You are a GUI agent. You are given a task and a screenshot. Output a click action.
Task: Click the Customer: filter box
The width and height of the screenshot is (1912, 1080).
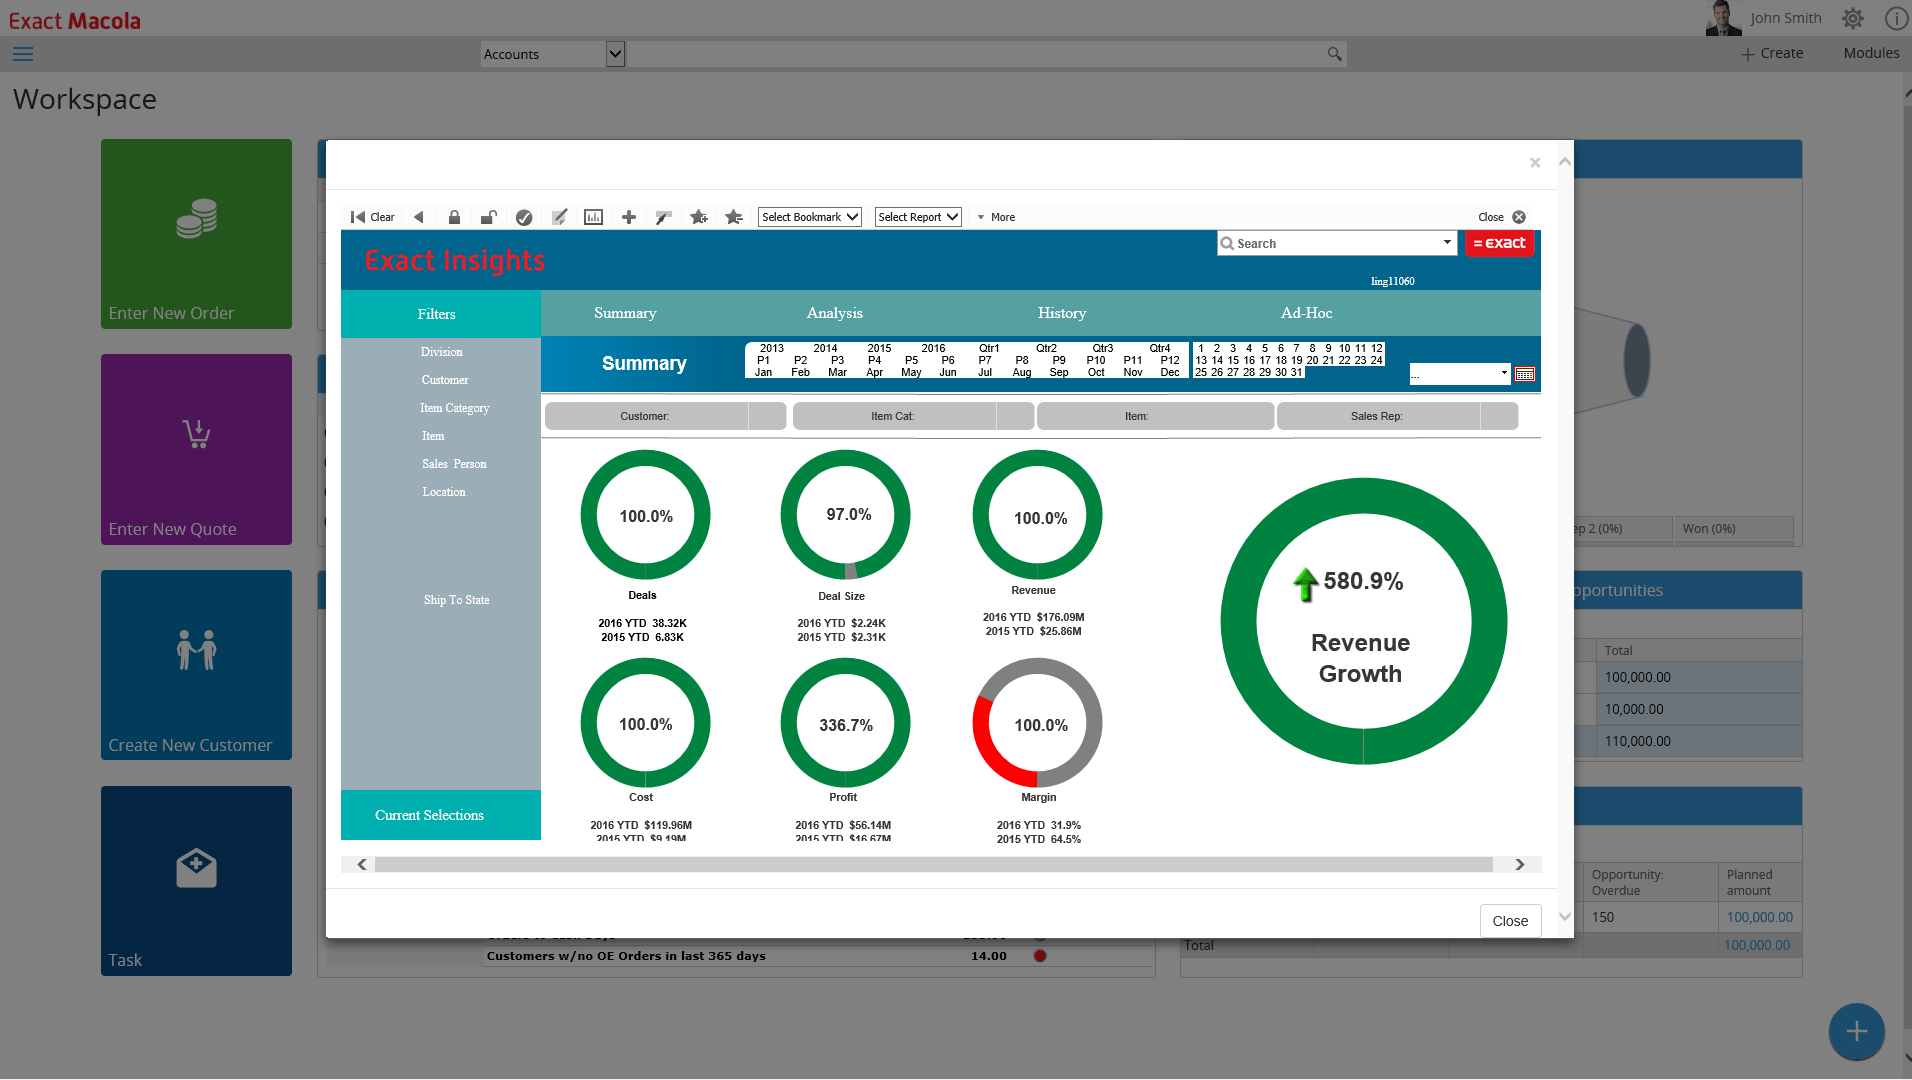pyautogui.click(x=665, y=416)
